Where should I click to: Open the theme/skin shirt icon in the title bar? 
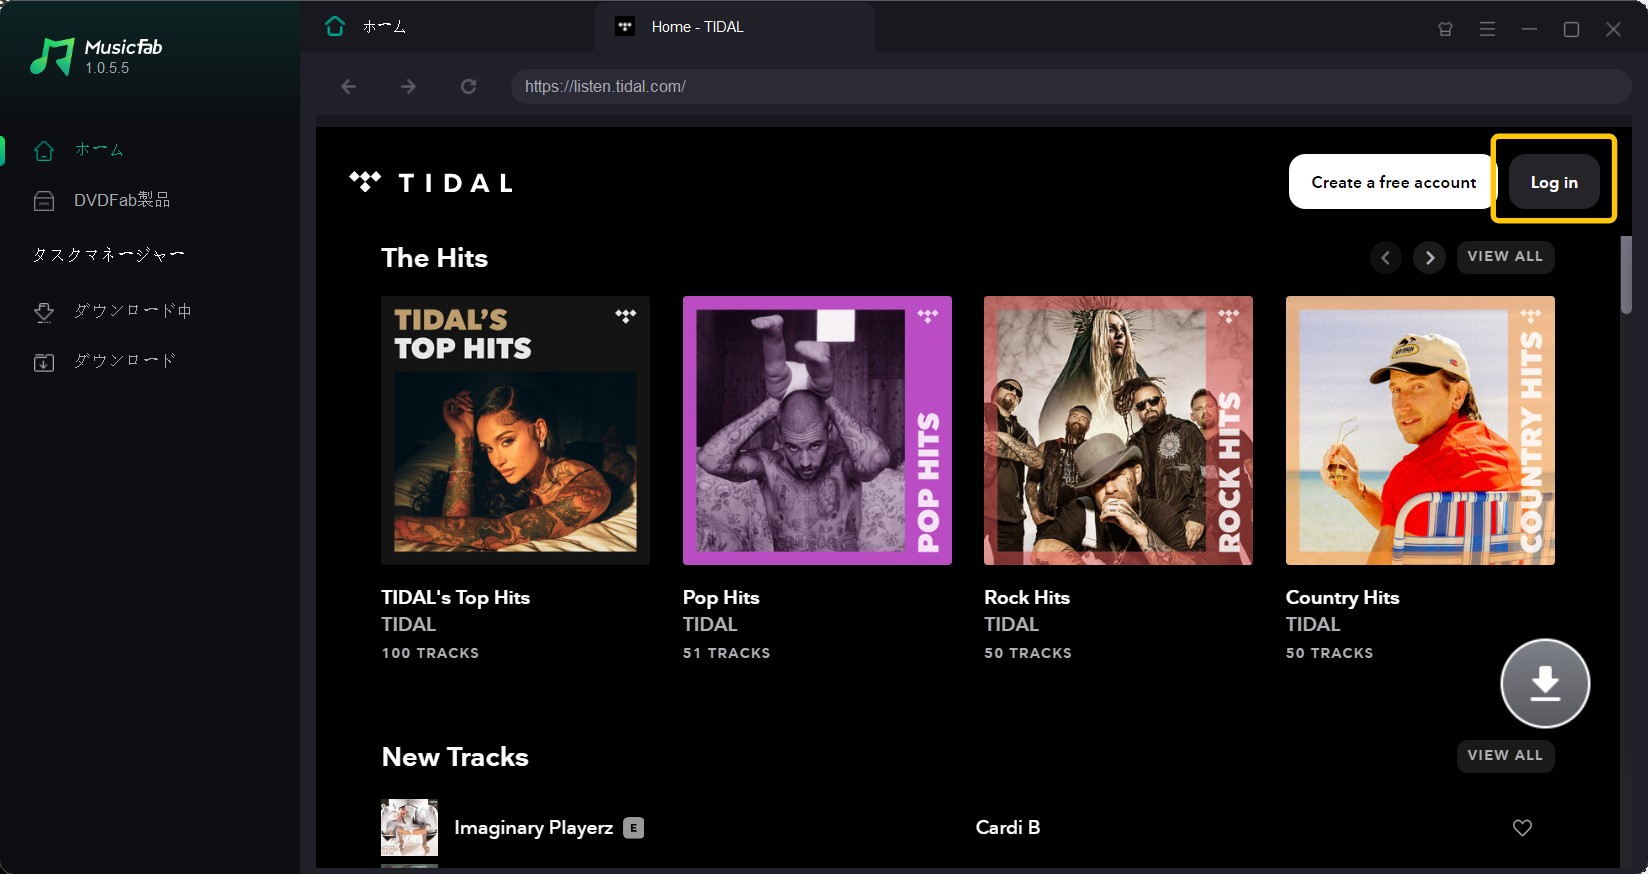pyautogui.click(x=1445, y=29)
